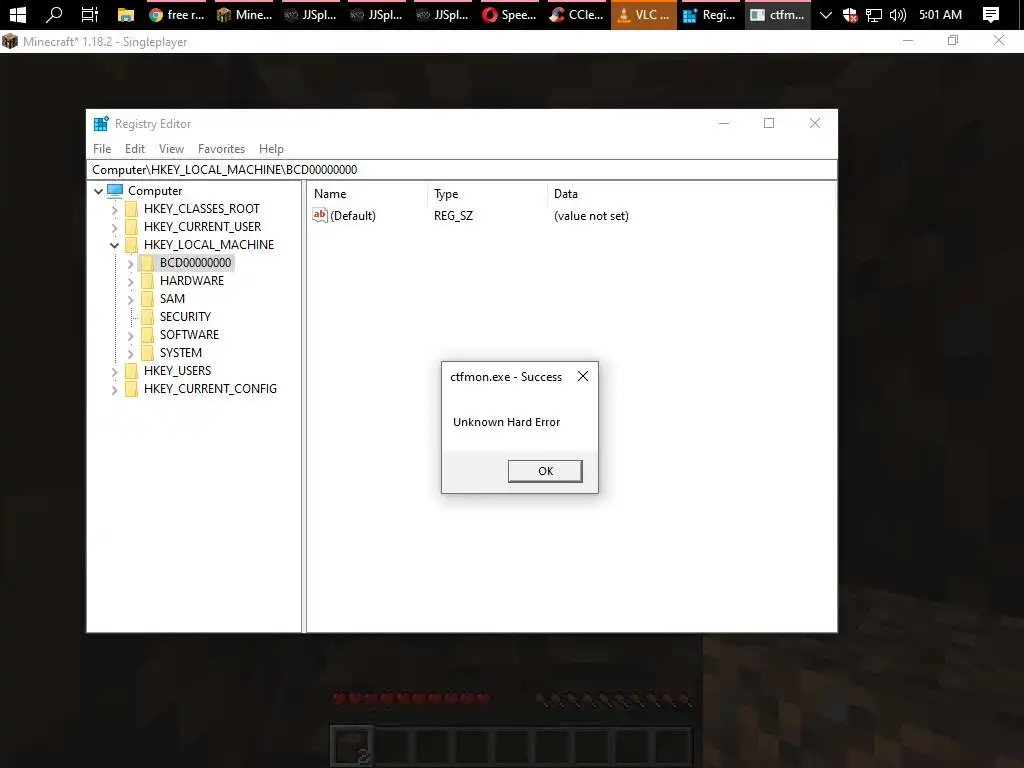Expand the SAM key chevron
The height and width of the screenshot is (768, 1024).
130,300
